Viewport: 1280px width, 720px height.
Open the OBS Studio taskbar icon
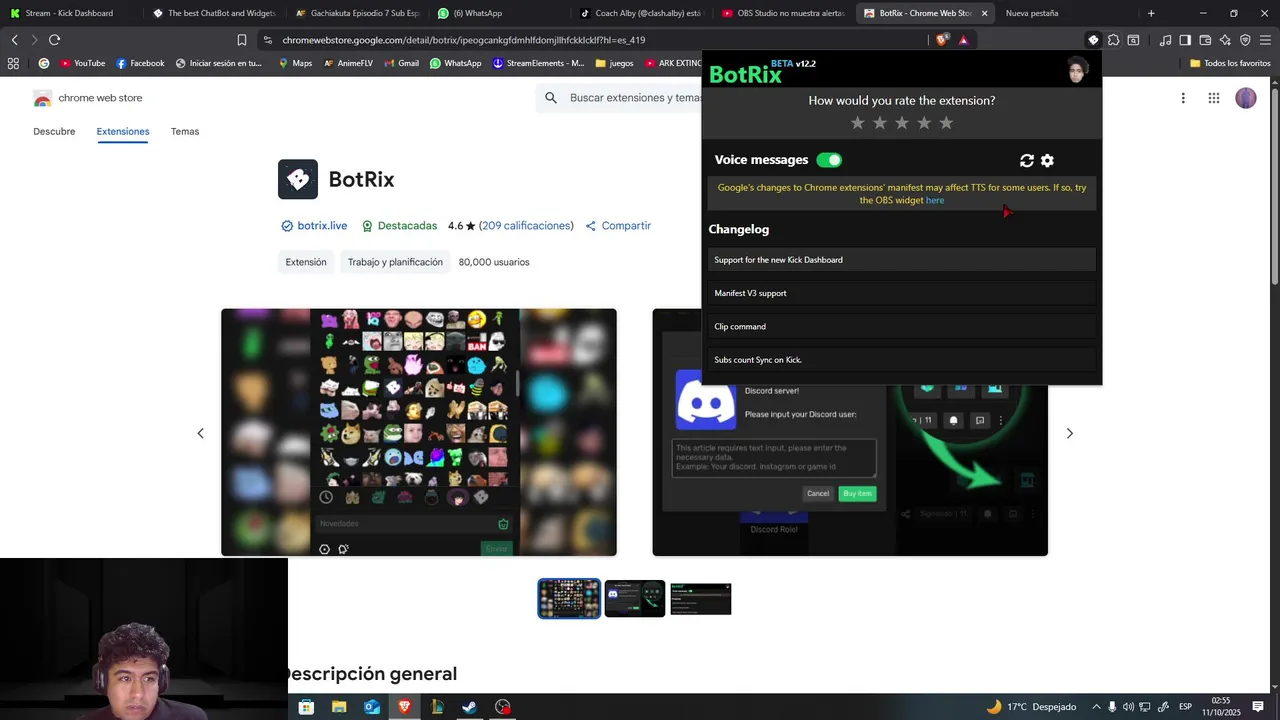click(x=502, y=707)
